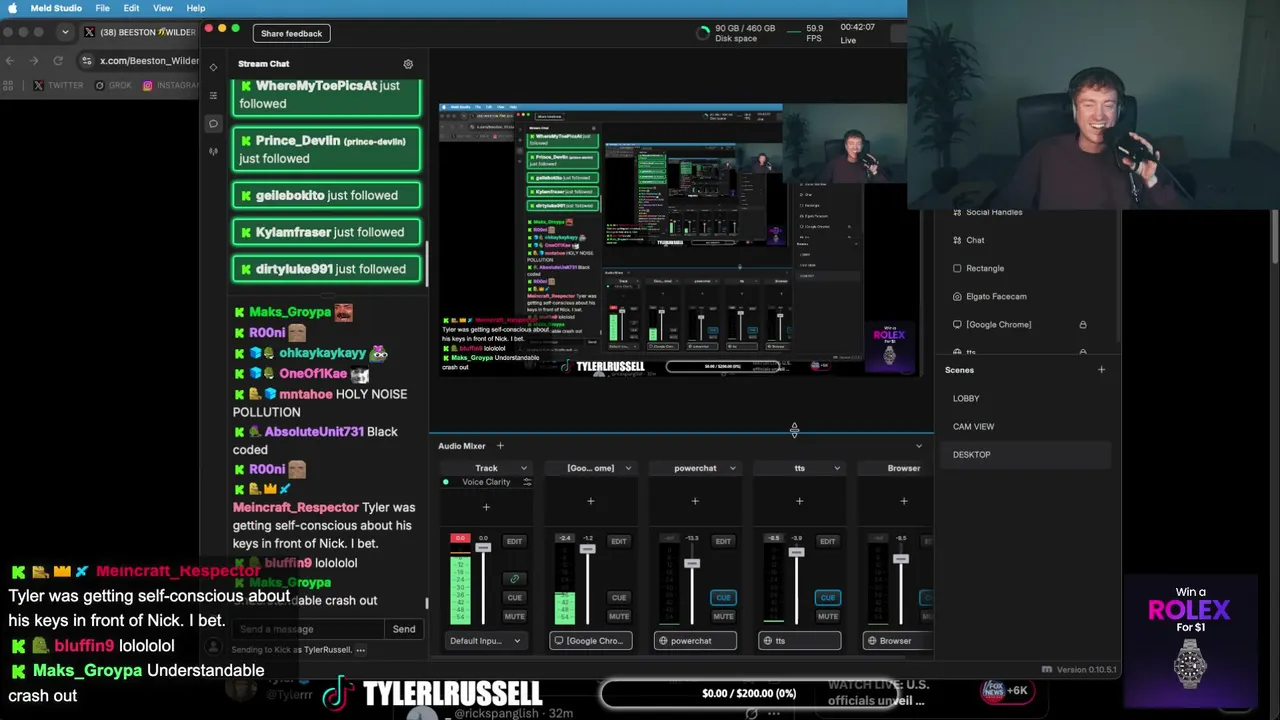The image size is (1280, 720).
Task: Open the tts channel dropdown chevron
Action: click(837, 468)
